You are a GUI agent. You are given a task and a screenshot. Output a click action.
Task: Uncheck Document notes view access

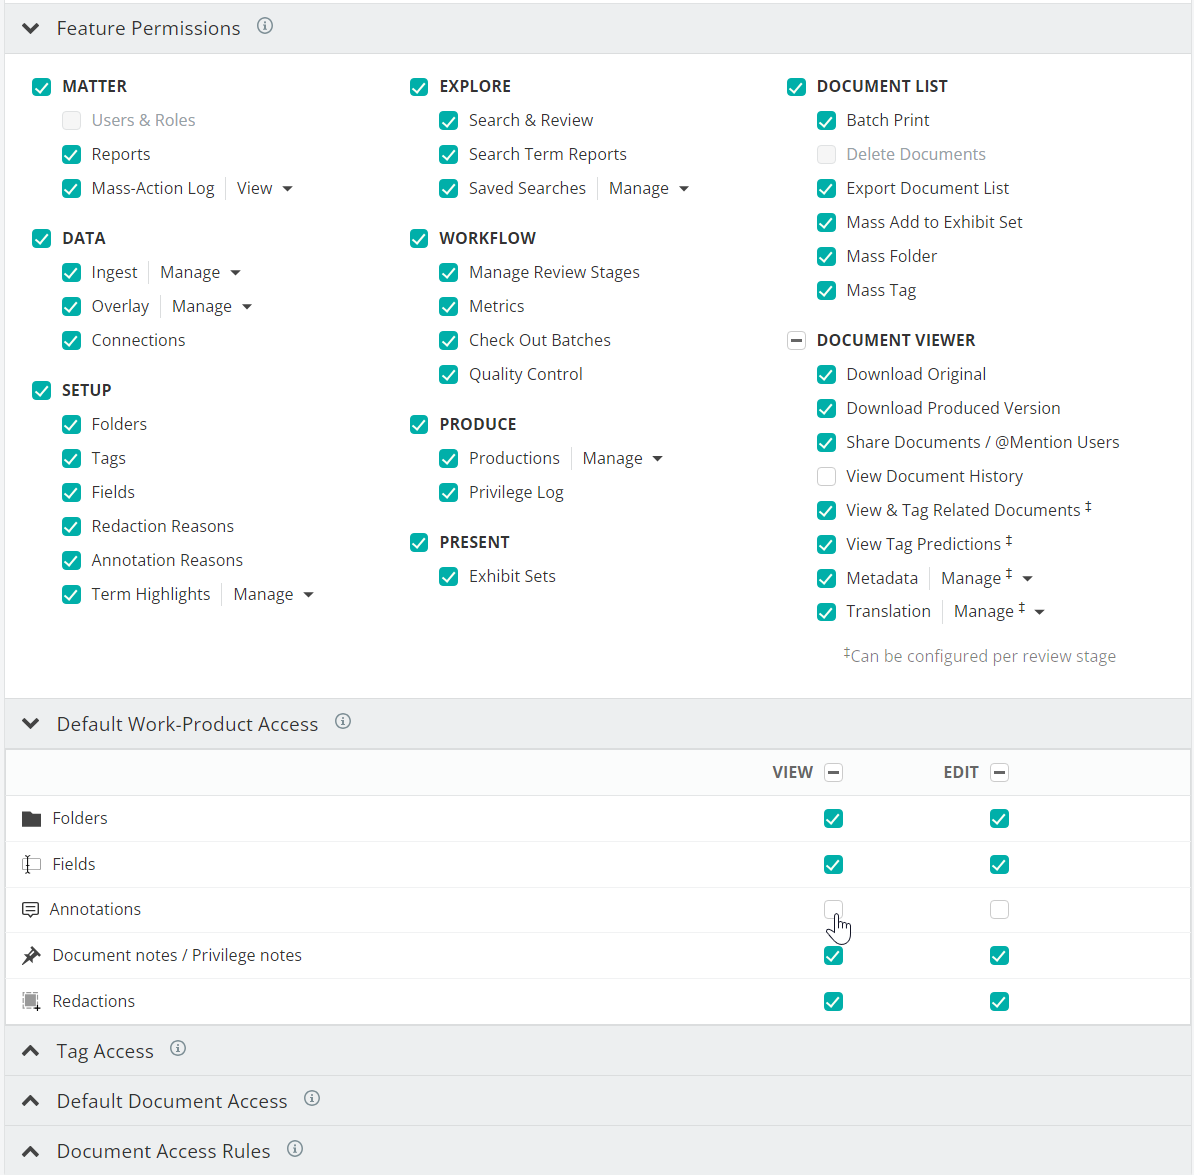click(834, 956)
